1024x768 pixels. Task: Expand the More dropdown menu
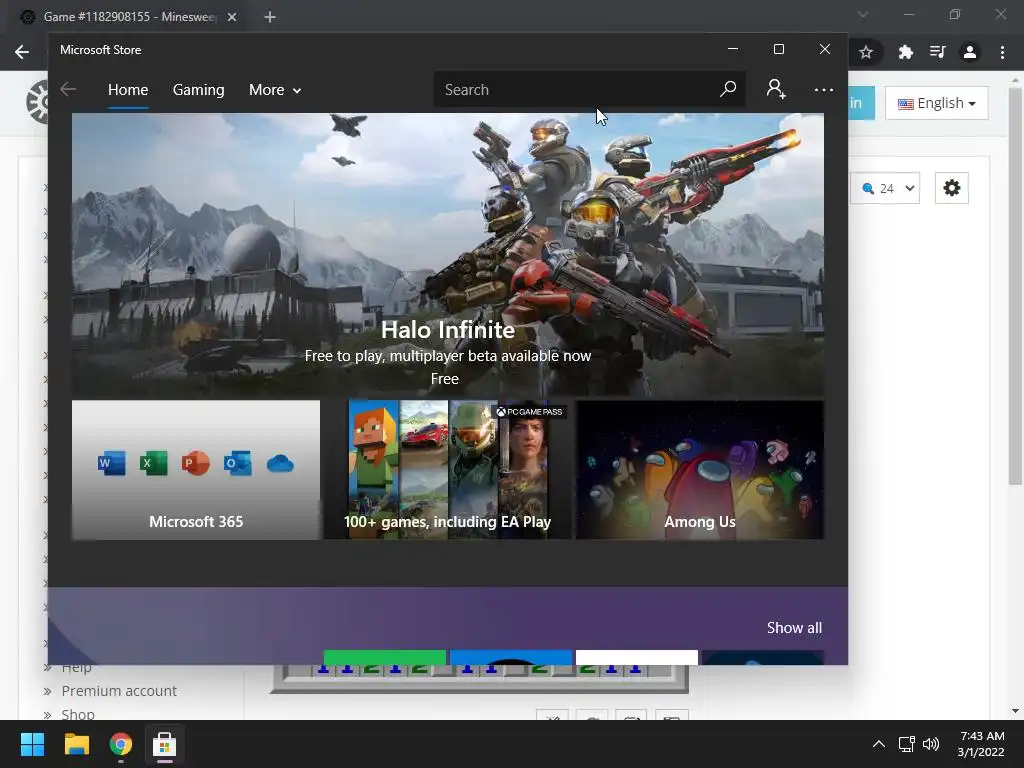275,89
